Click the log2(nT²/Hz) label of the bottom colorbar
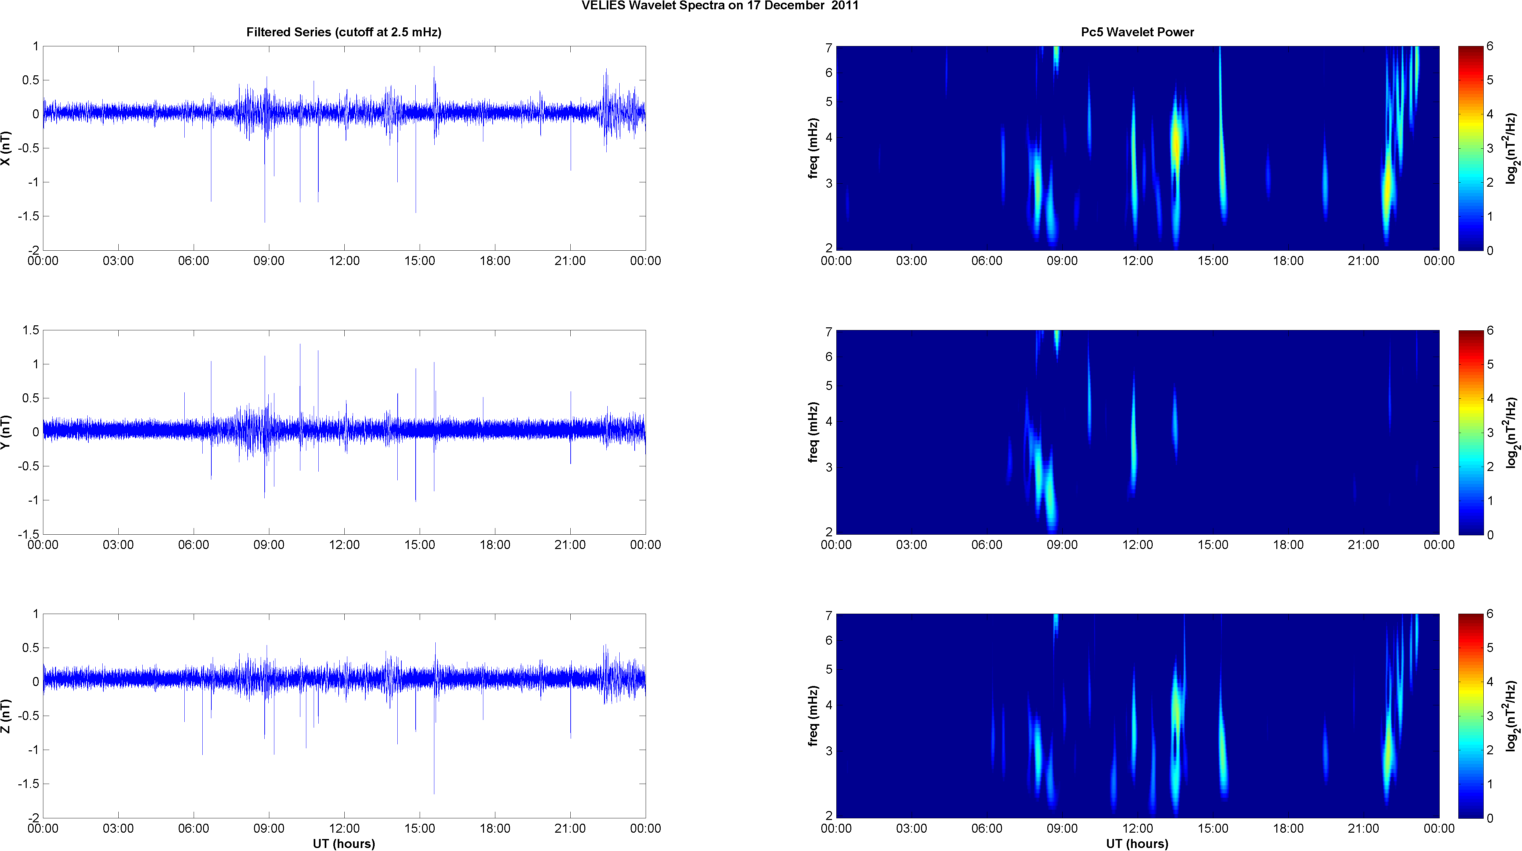1522x851 pixels. 1512,716
